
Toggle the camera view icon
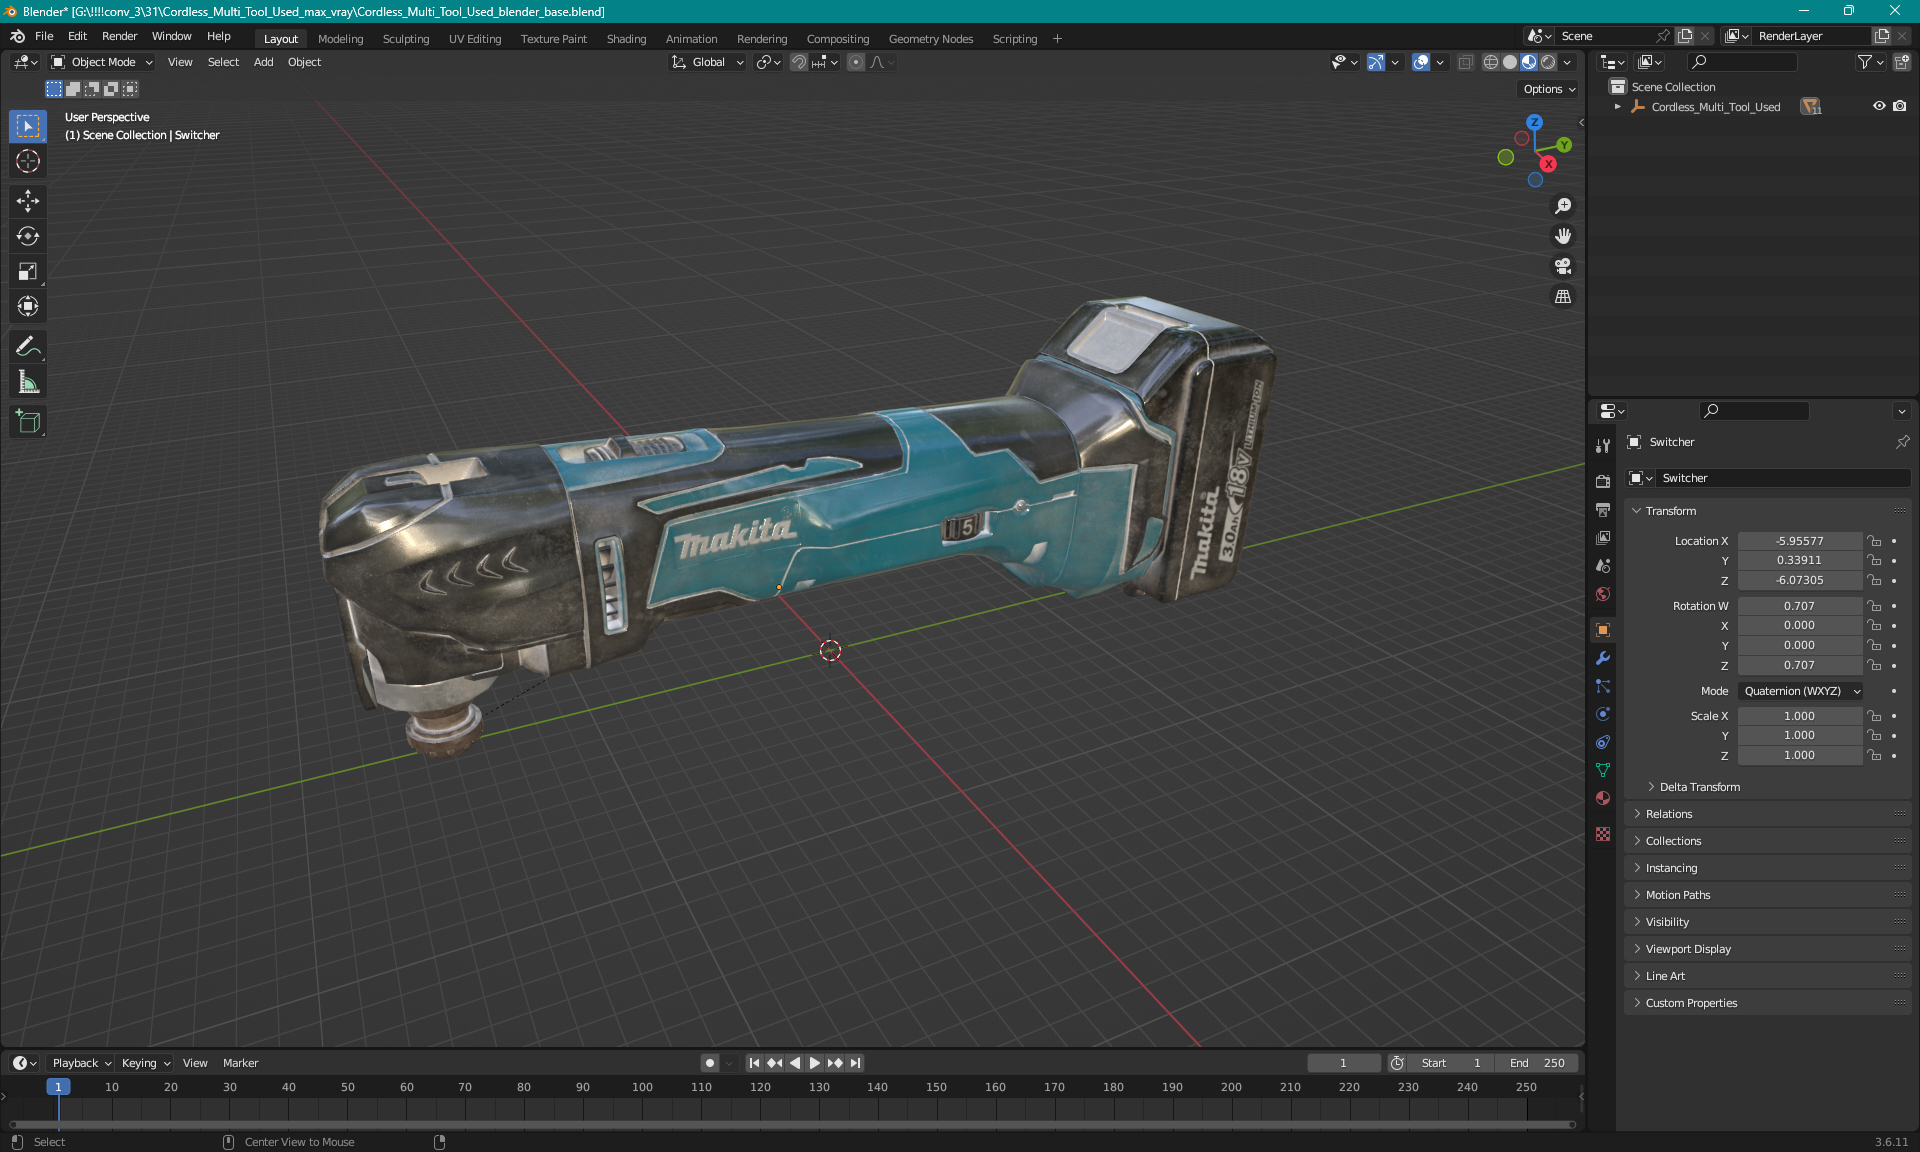coord(1563,266)
